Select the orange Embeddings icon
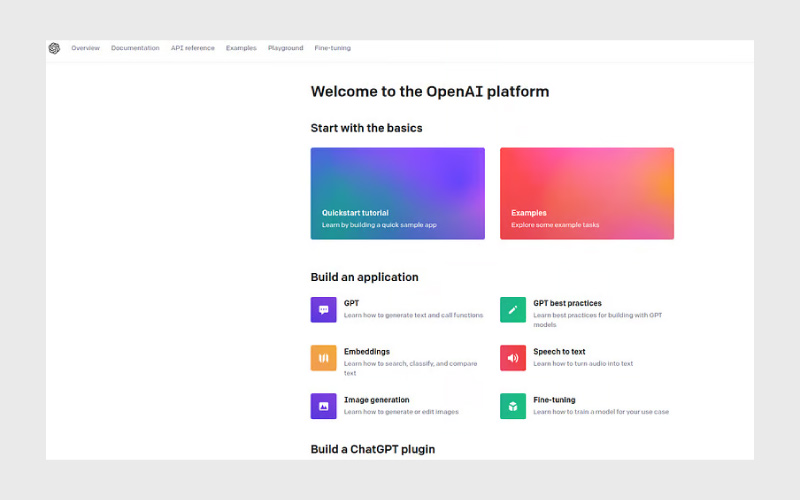Viewport: 800px width, 500px height. [x=323, y=358]
